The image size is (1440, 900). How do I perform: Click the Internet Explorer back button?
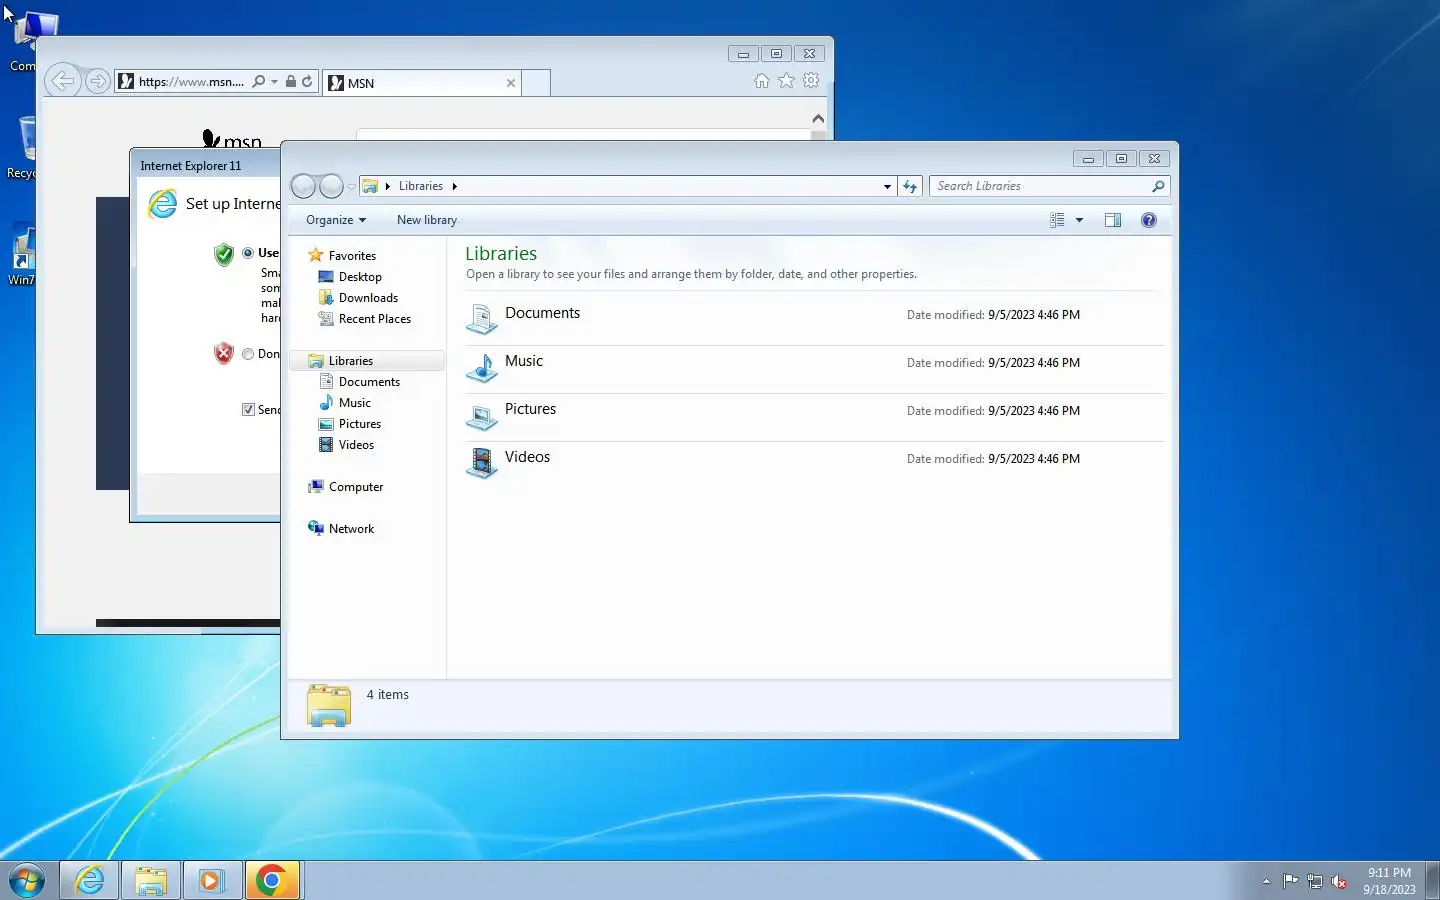[x=63, y=81]
